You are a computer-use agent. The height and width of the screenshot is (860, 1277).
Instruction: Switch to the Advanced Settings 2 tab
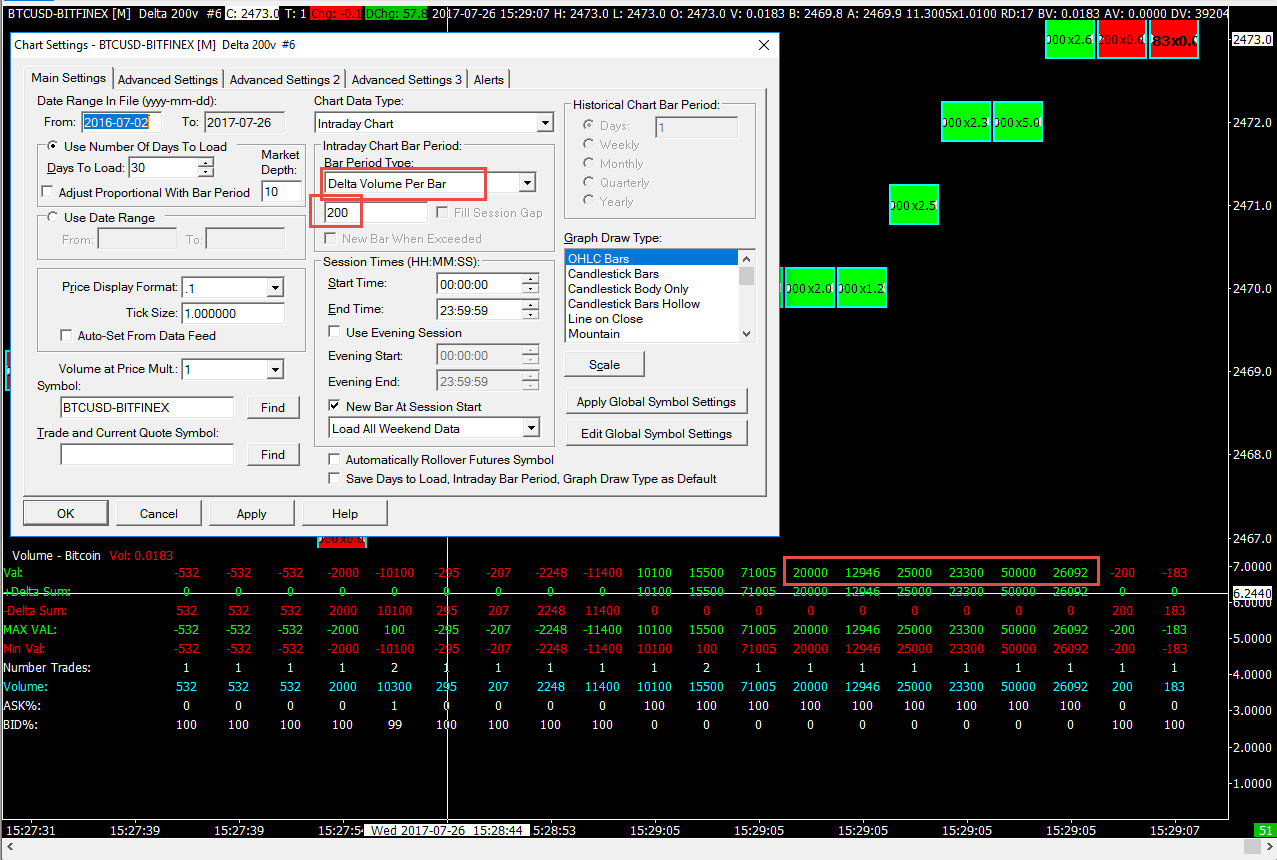(284, 79)
